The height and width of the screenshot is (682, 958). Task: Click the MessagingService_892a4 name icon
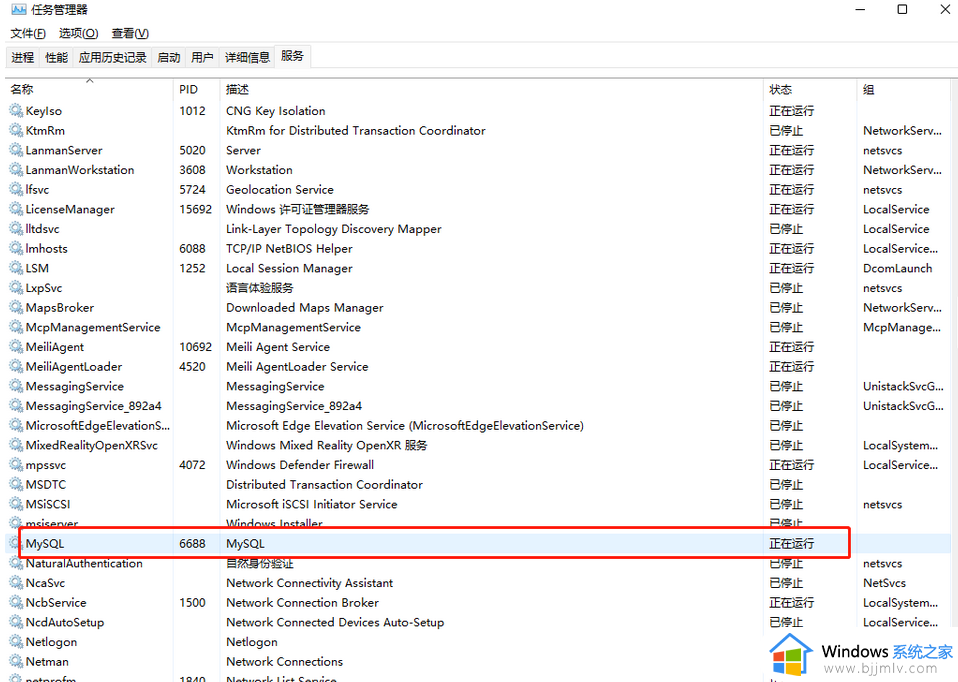click(16, 406)
